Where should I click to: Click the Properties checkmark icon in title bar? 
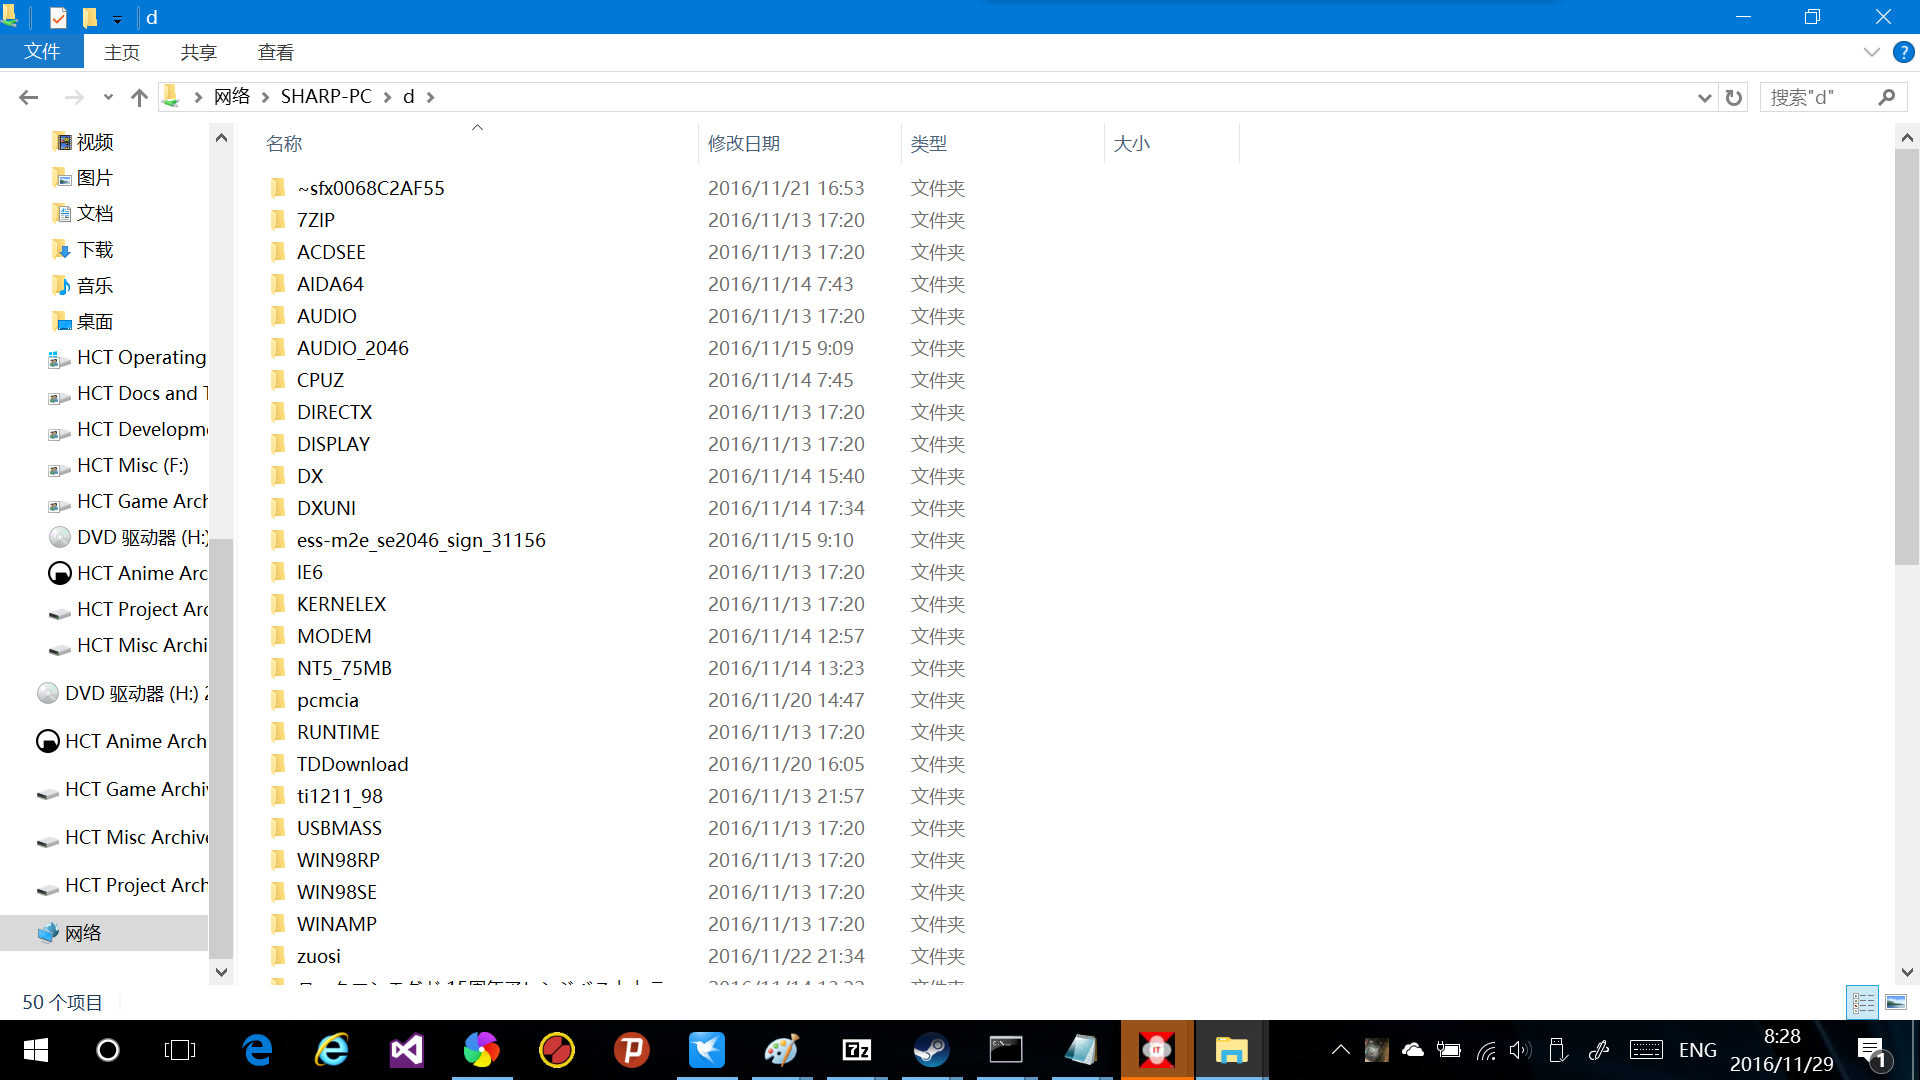coord(58,18)
